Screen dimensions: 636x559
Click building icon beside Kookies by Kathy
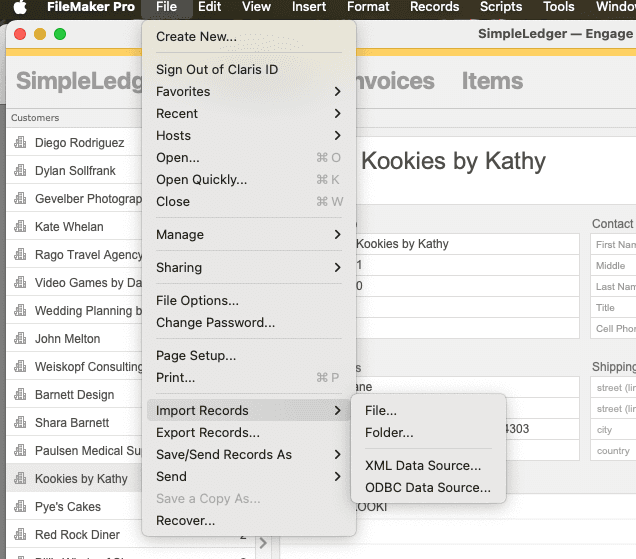[x=20, y=478]
